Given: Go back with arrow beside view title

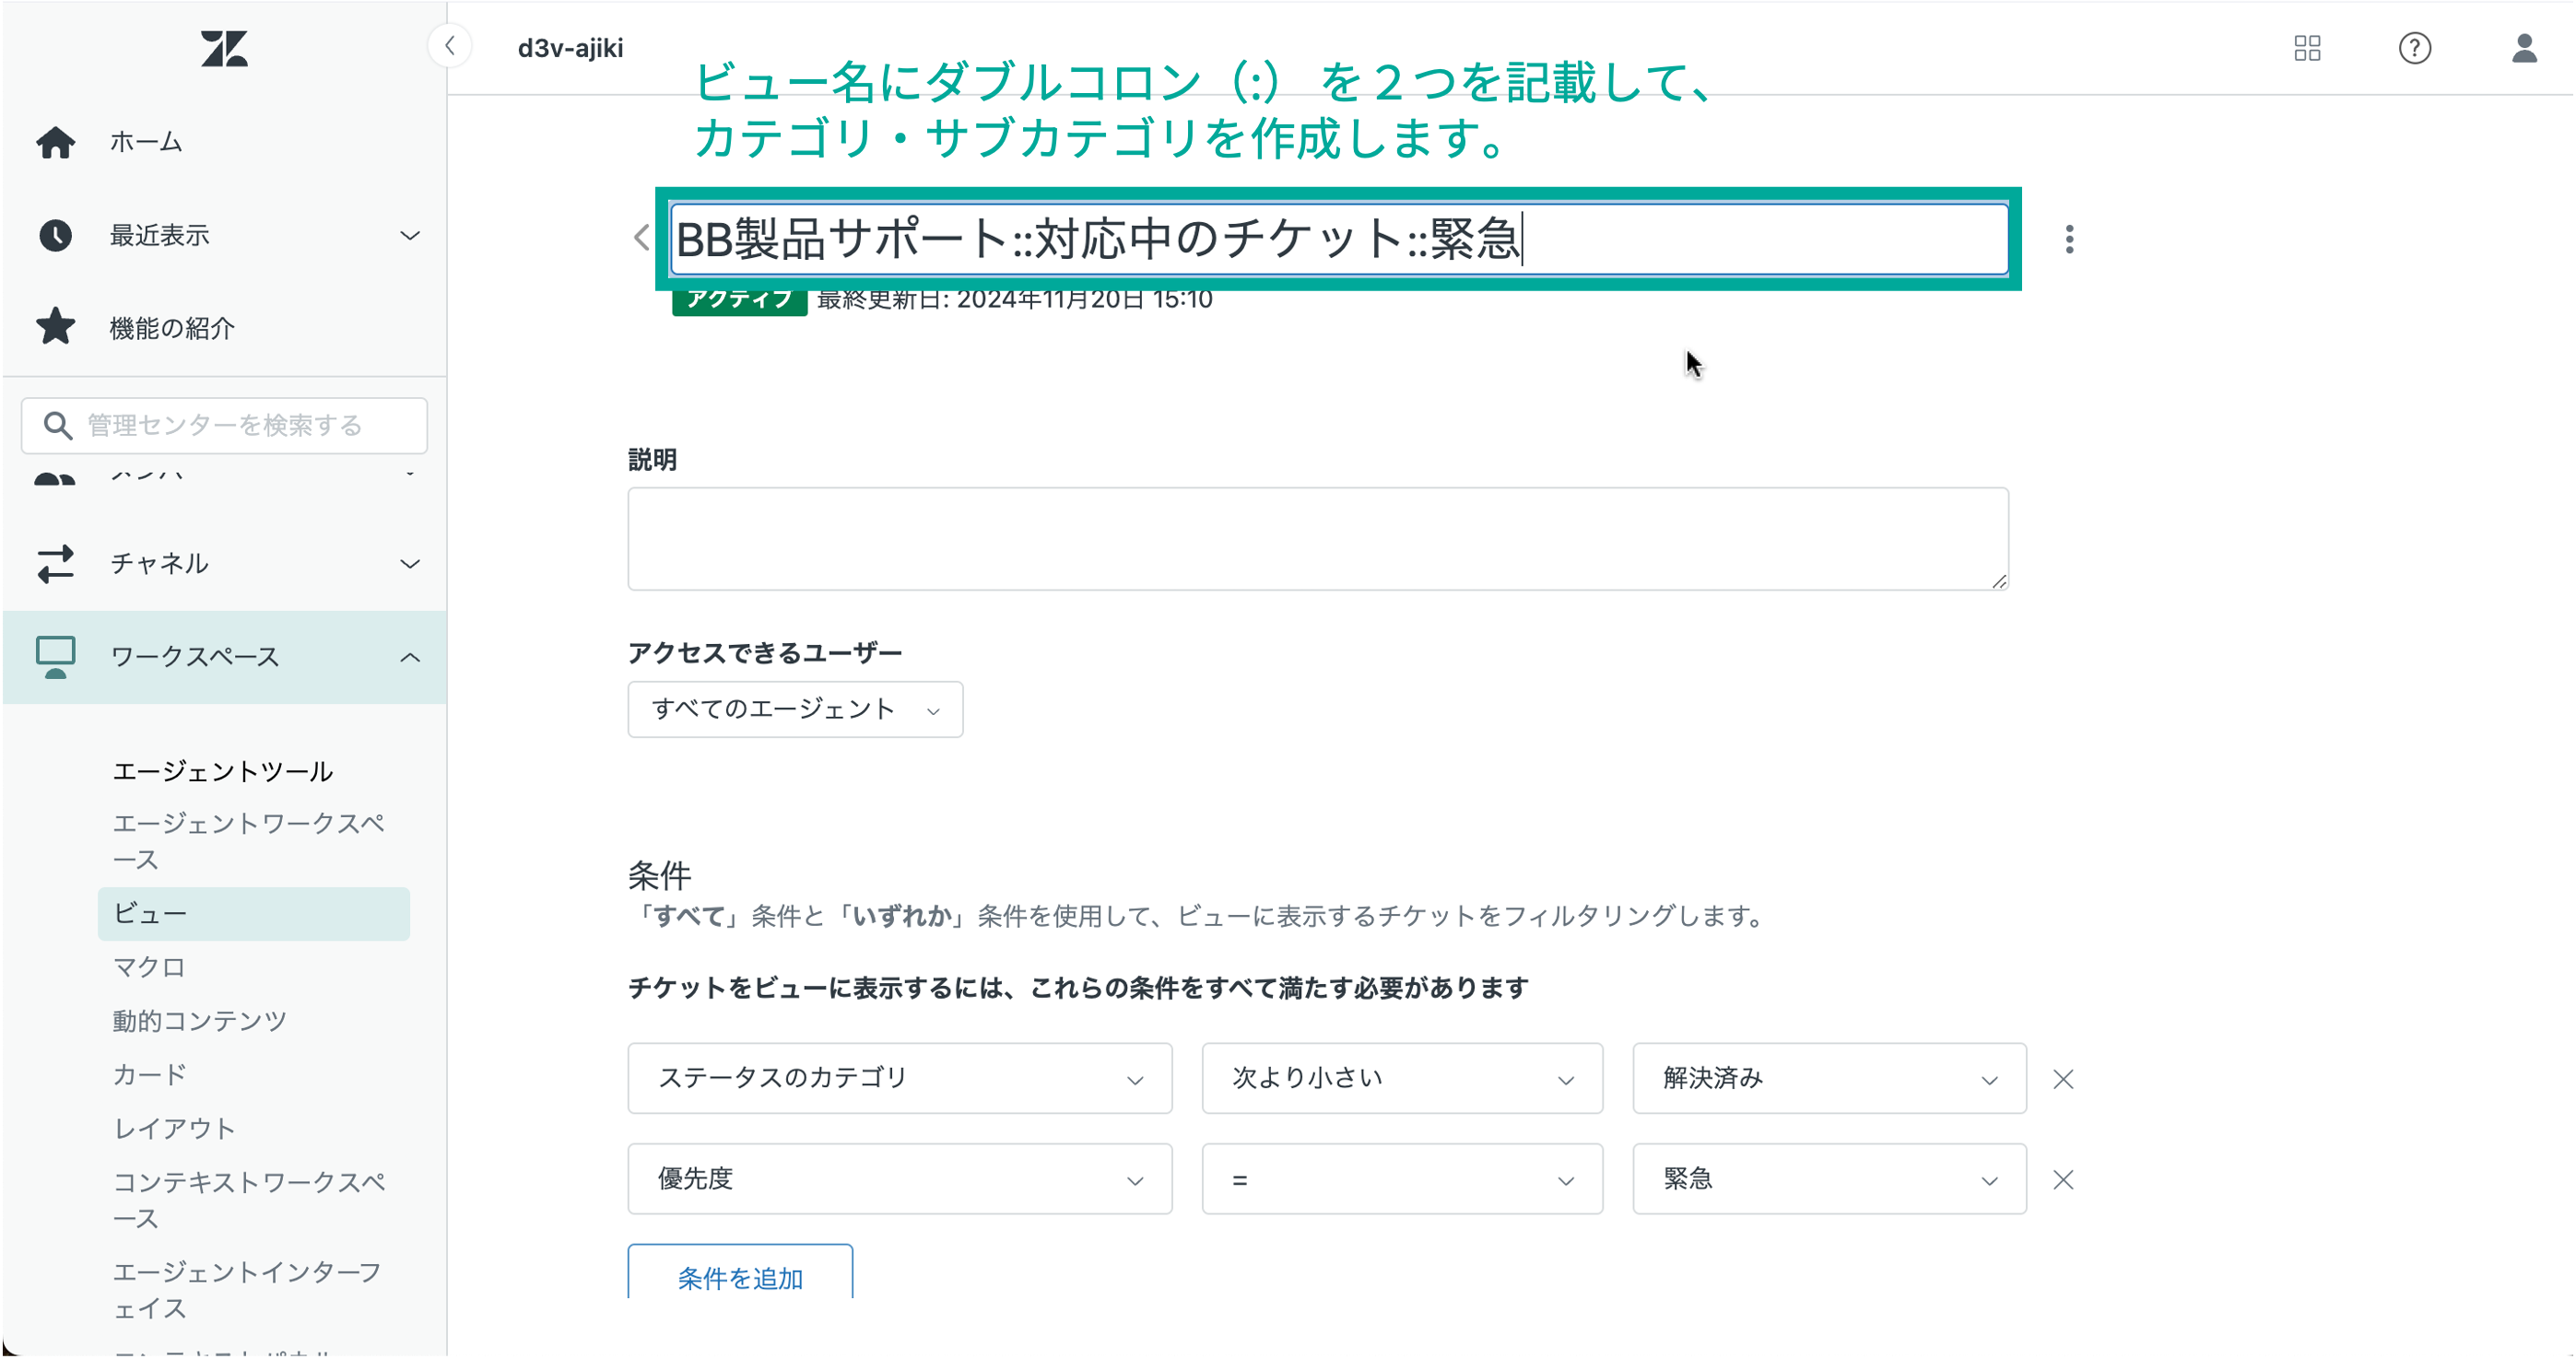Looking at the screenshot, I should point(642,238).
